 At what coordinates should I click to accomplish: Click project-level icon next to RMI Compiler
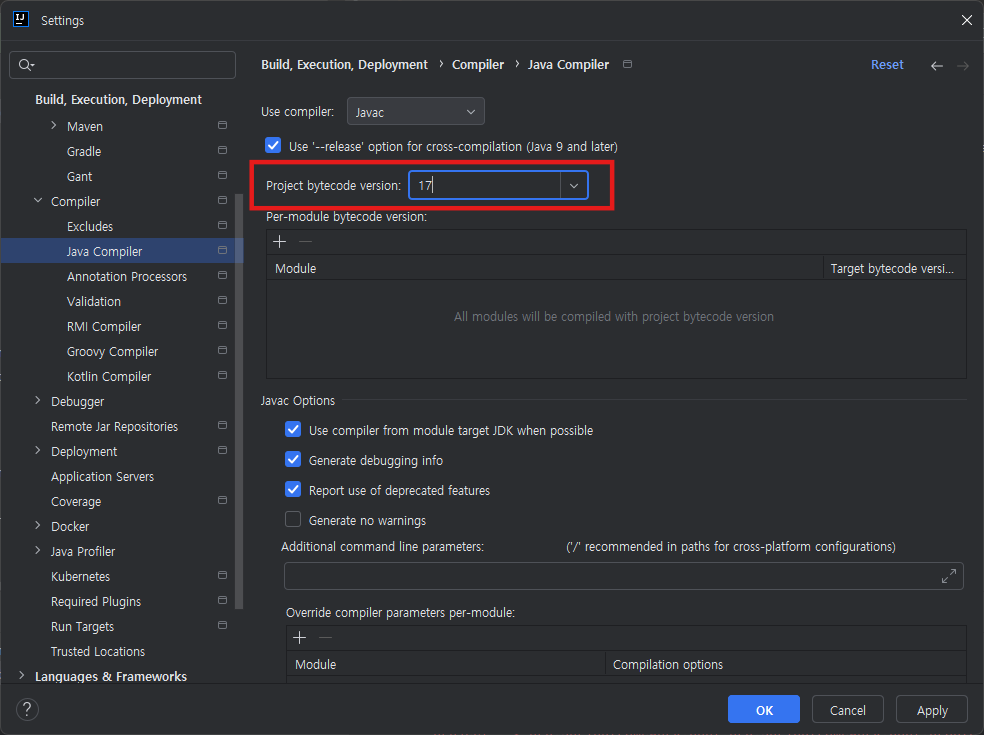pyautogui.click(x=222, y=326)
